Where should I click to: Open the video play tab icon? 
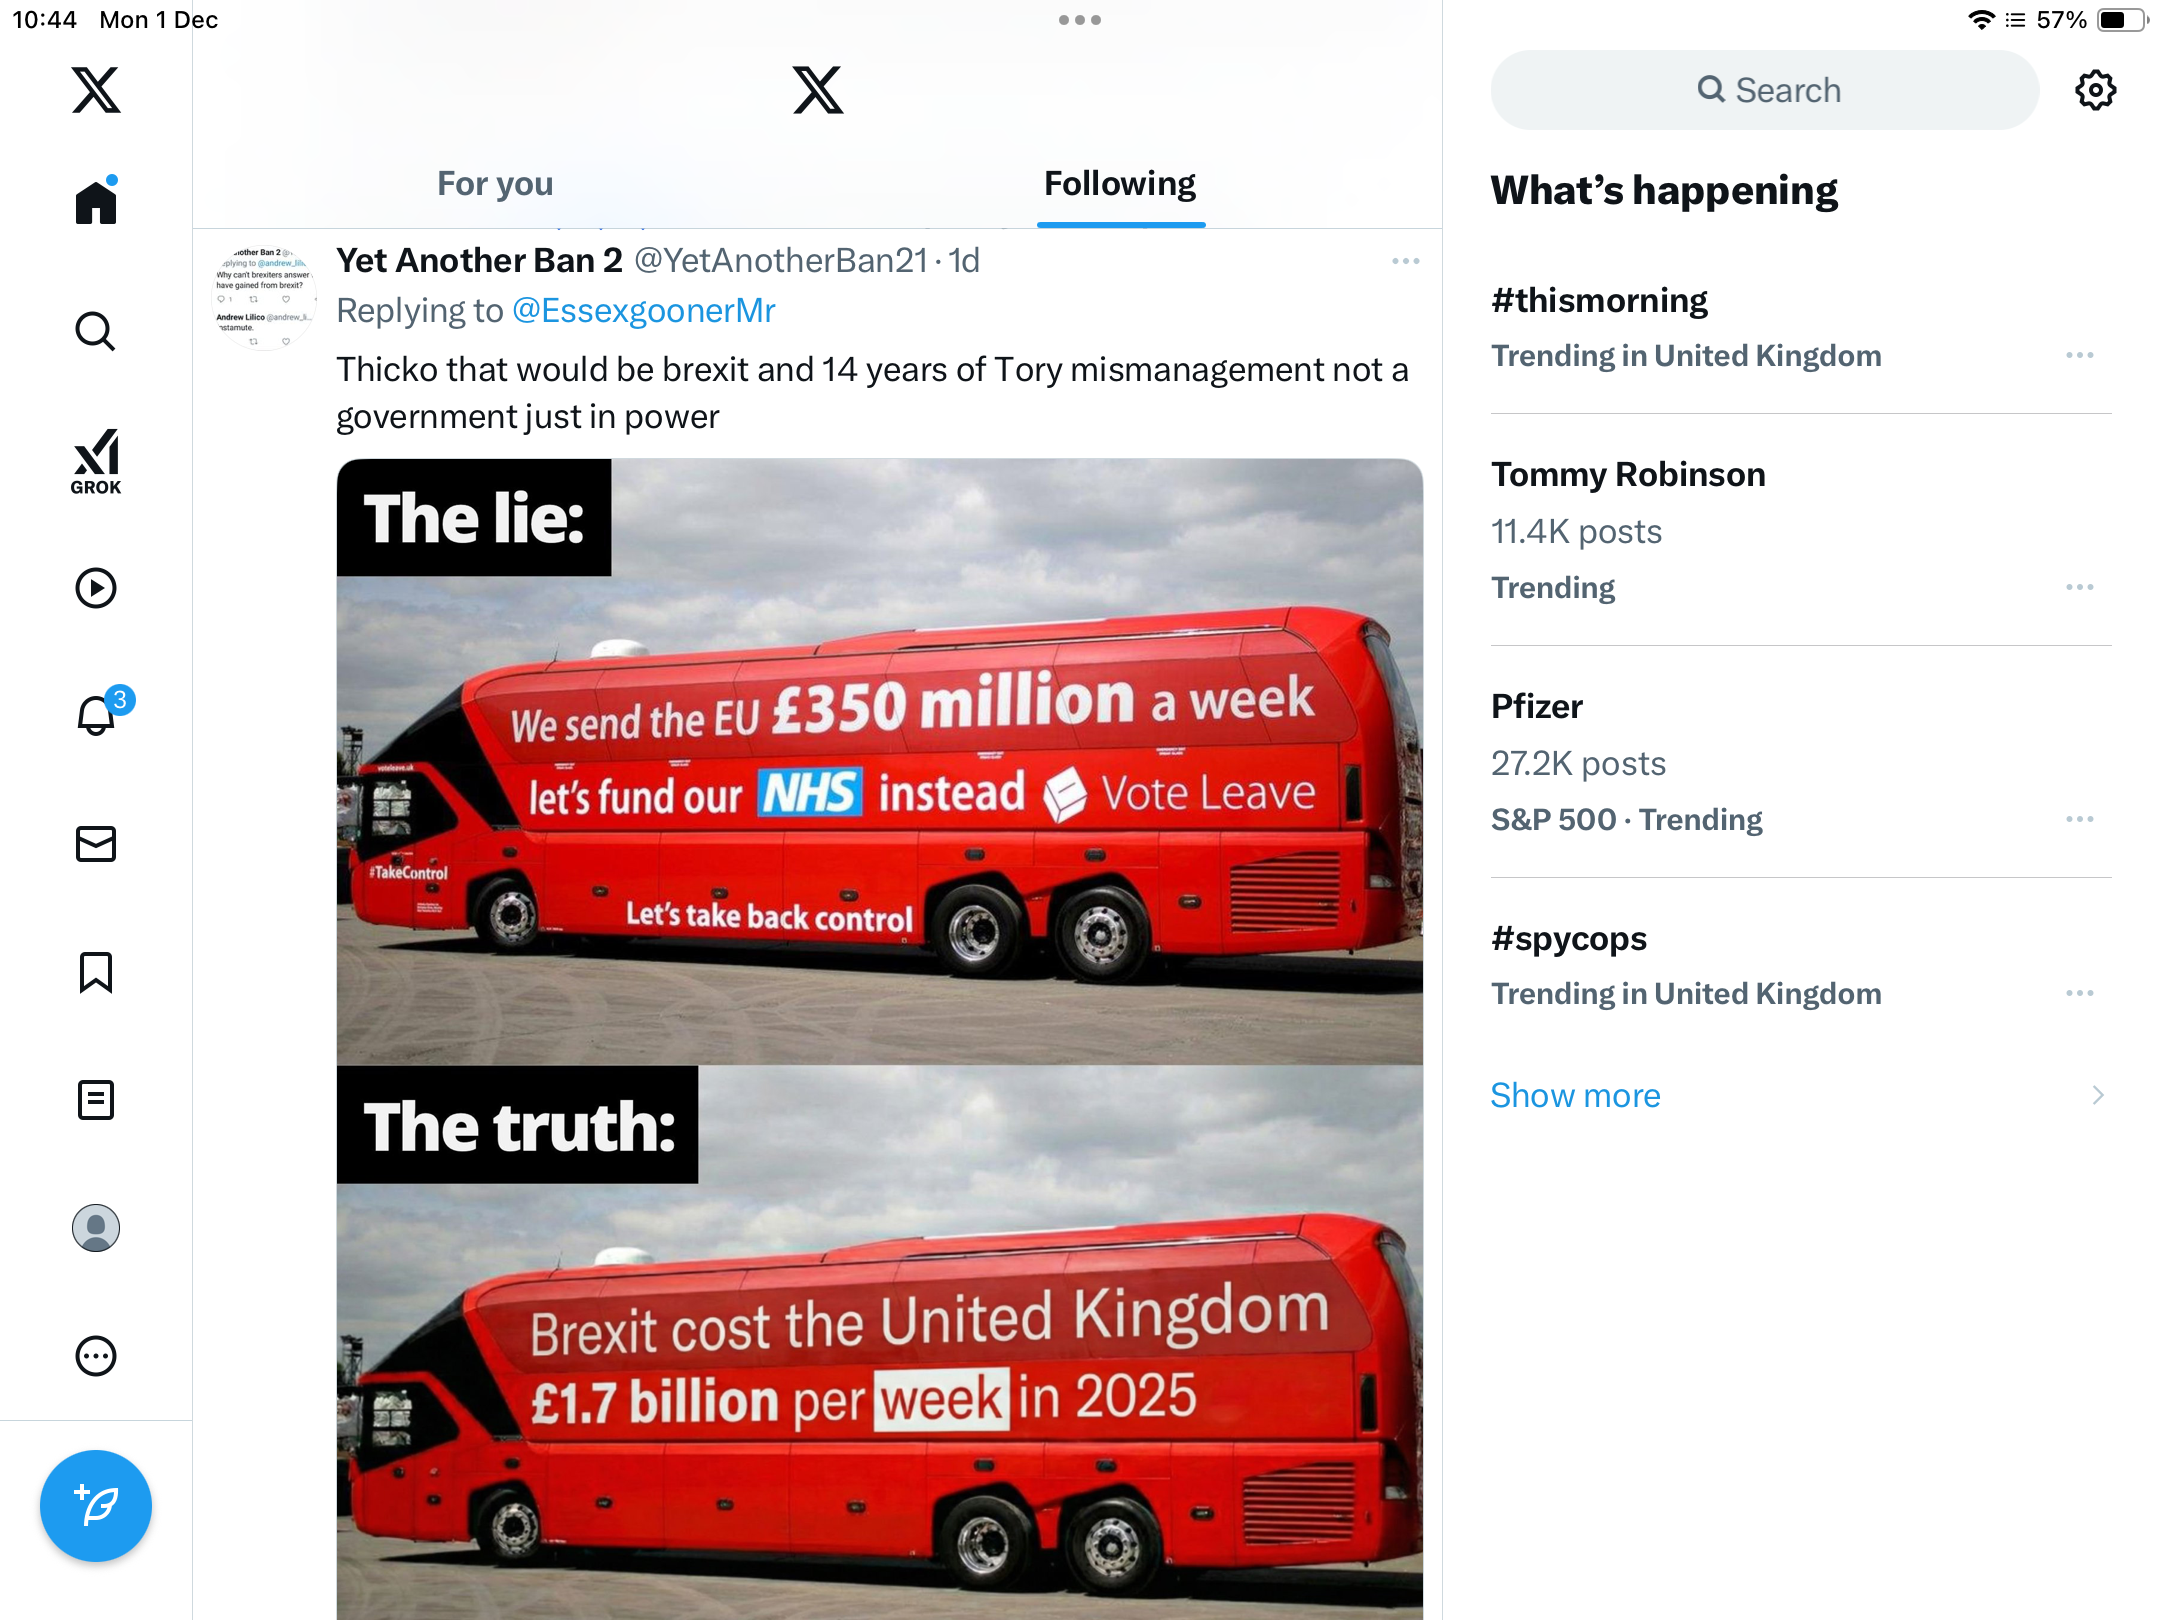pyautogui.click(x=96, y=588)
